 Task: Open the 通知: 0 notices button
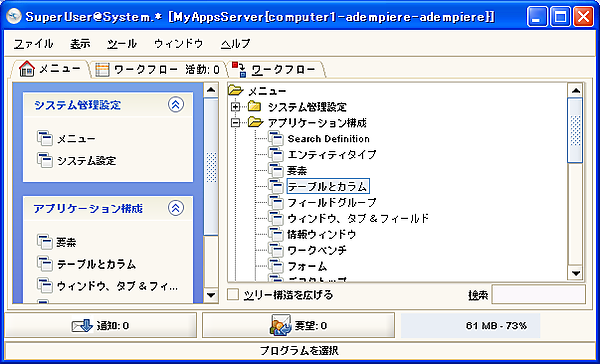101,325
